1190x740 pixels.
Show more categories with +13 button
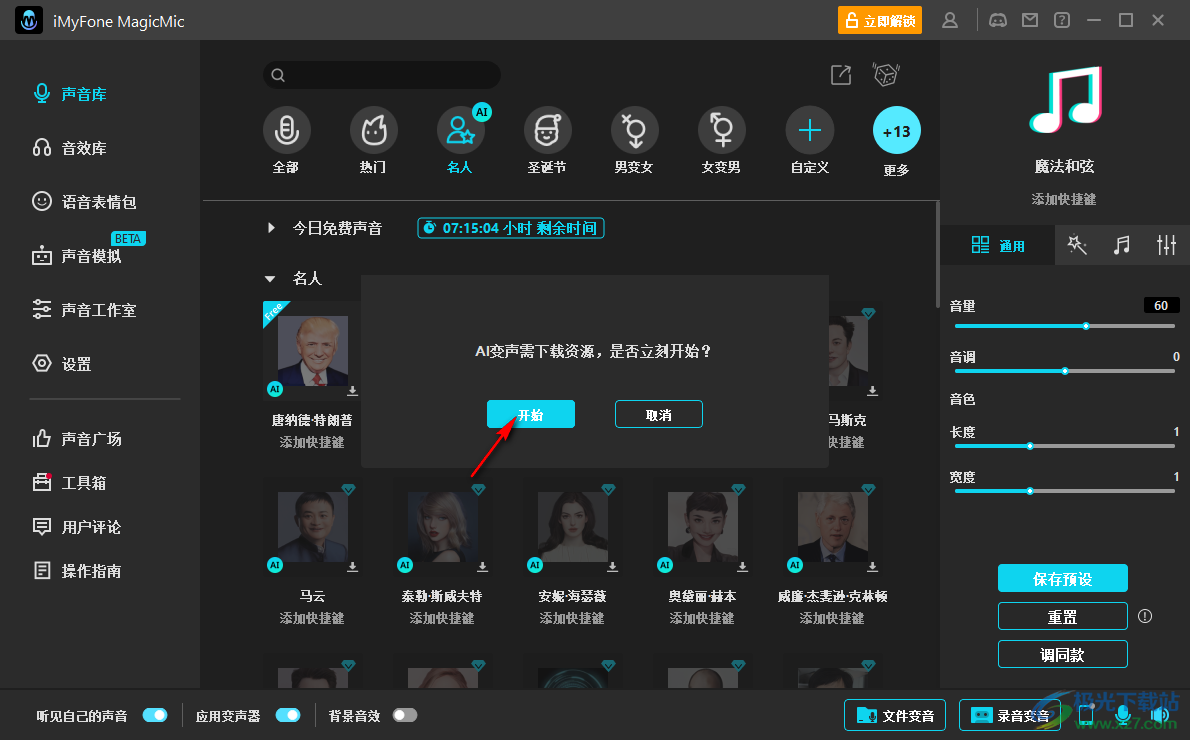point(896,131)
